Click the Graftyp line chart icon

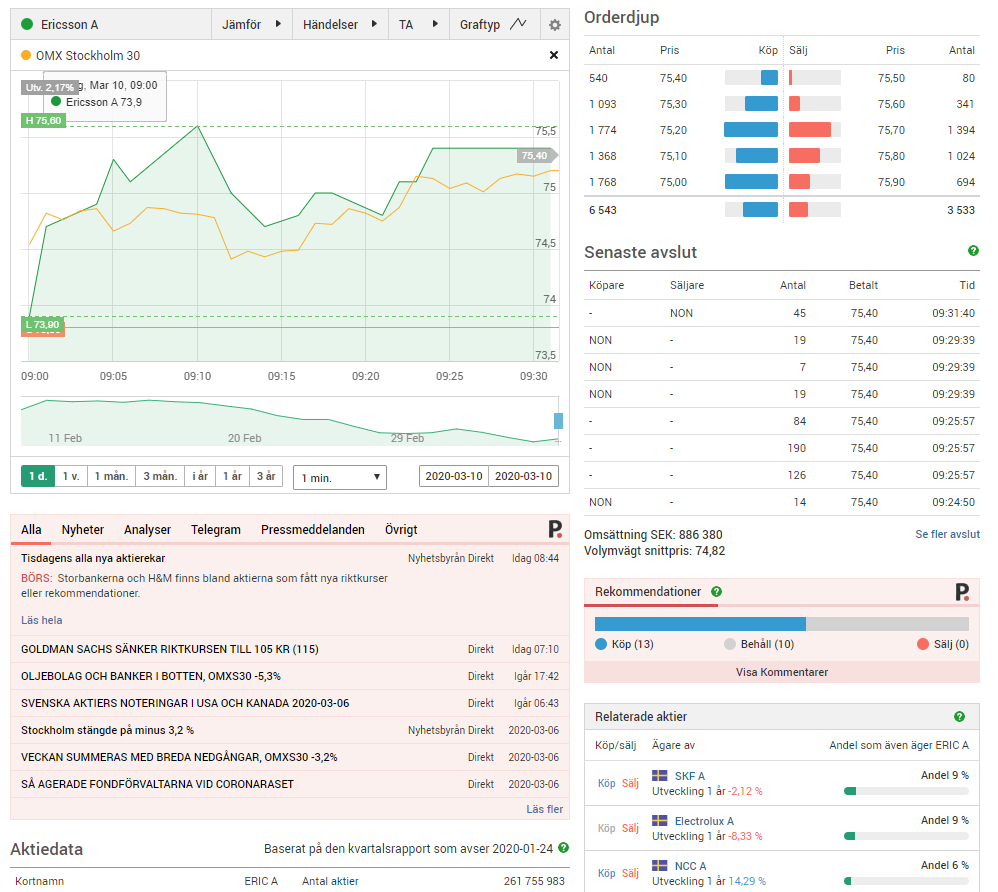(518, 25)
